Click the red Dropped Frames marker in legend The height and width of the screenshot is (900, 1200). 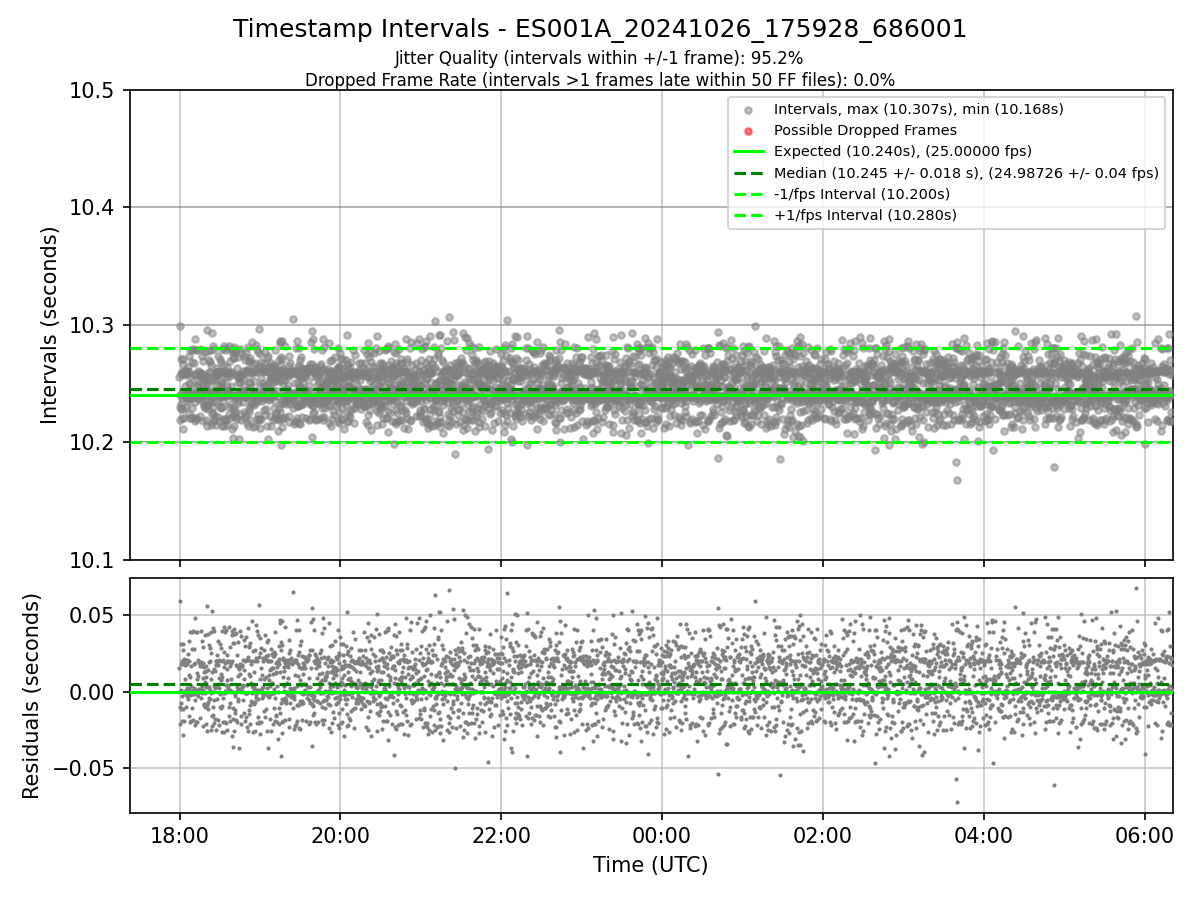[x=749, y=130]
